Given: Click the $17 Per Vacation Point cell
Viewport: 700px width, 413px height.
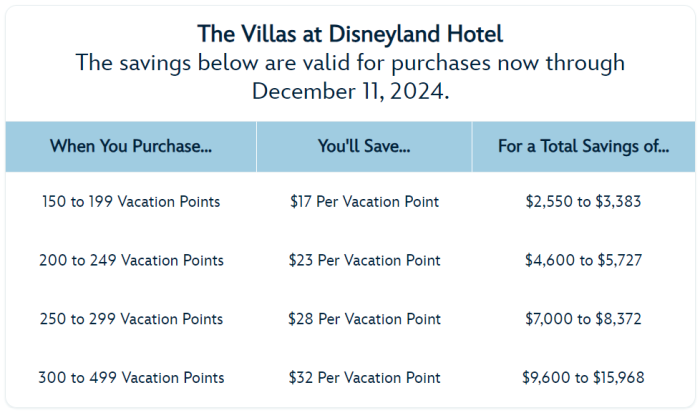Looking at the screenshot, I should click(364, 201).
